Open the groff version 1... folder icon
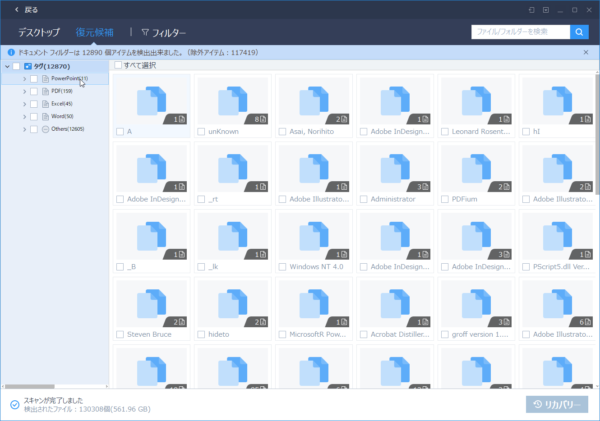The height and width of the screenshot is (421, 600). (x=476, y=304)
